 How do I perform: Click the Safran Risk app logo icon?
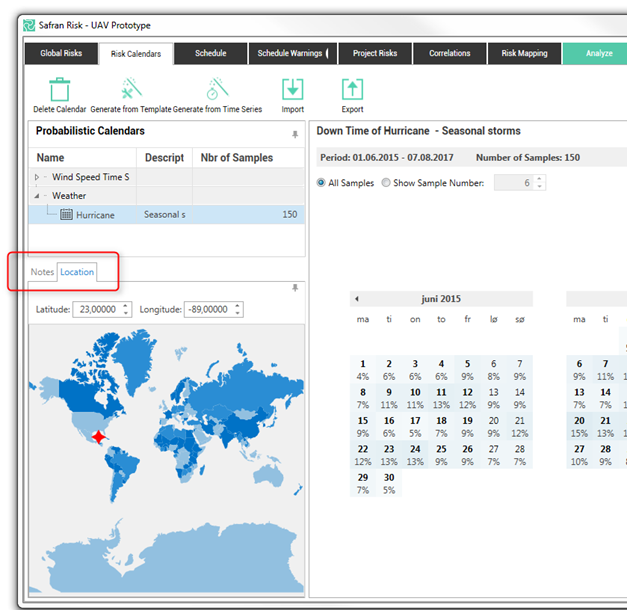coord(29,25)
